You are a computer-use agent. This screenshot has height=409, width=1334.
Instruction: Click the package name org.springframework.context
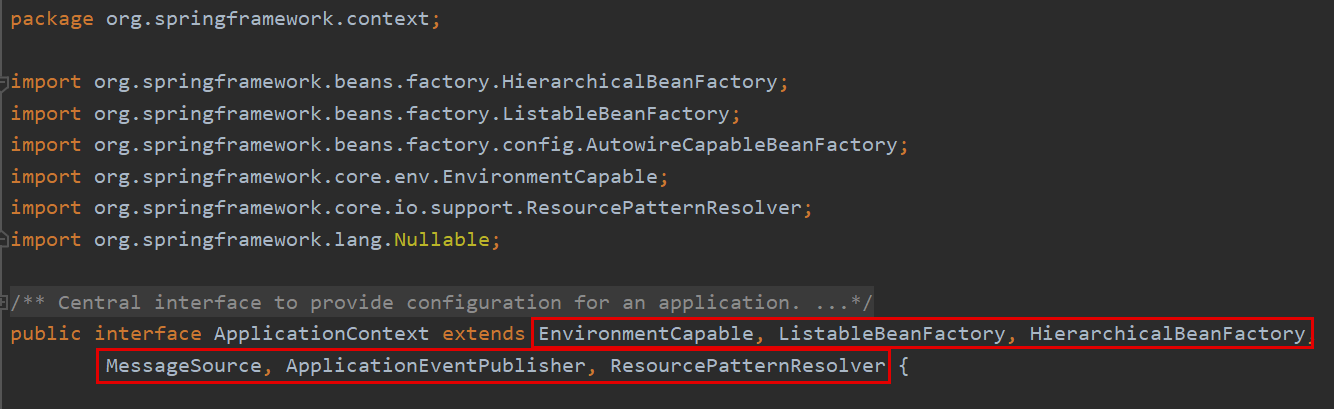[268, 20]
